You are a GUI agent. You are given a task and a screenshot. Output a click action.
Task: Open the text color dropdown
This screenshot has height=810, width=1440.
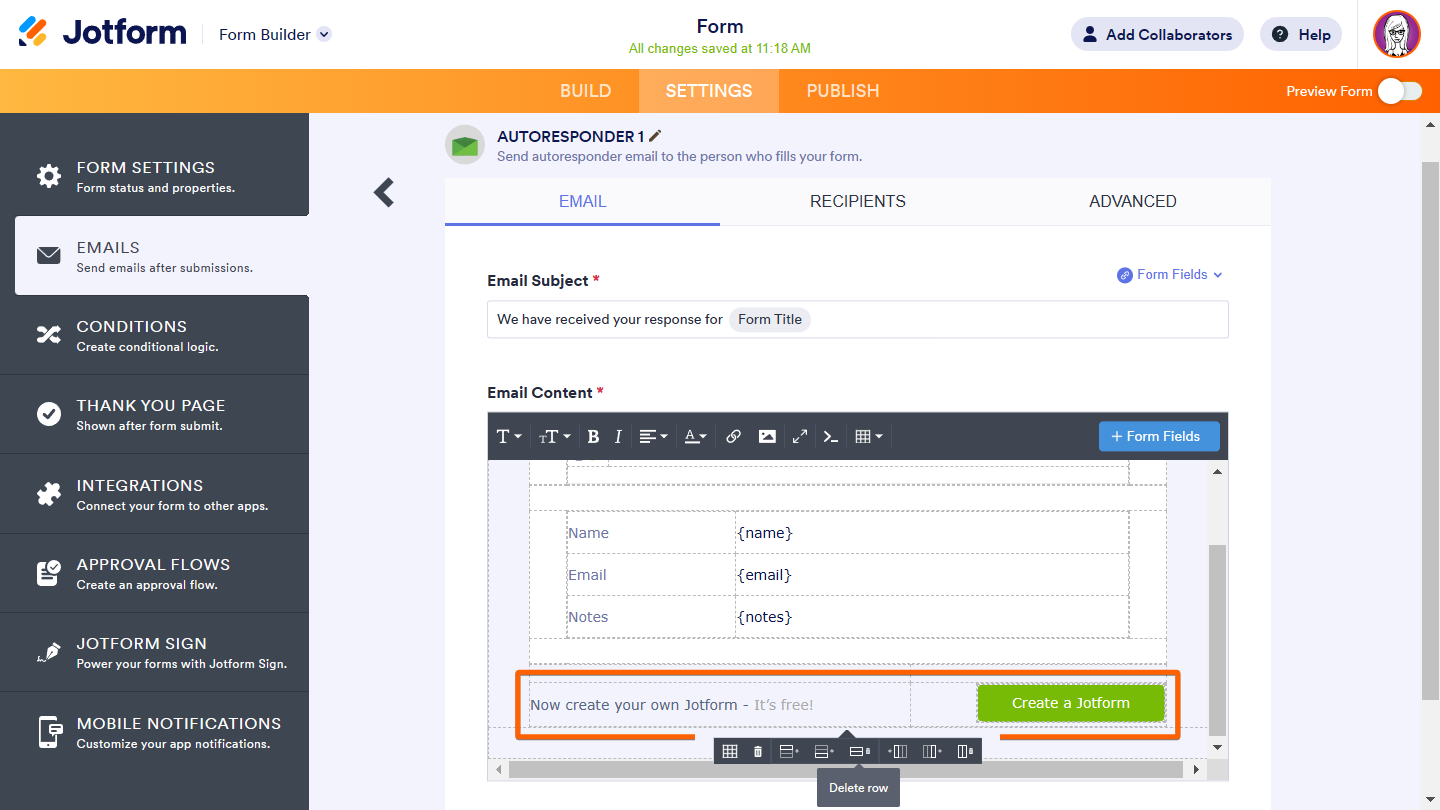click(695, 436)
